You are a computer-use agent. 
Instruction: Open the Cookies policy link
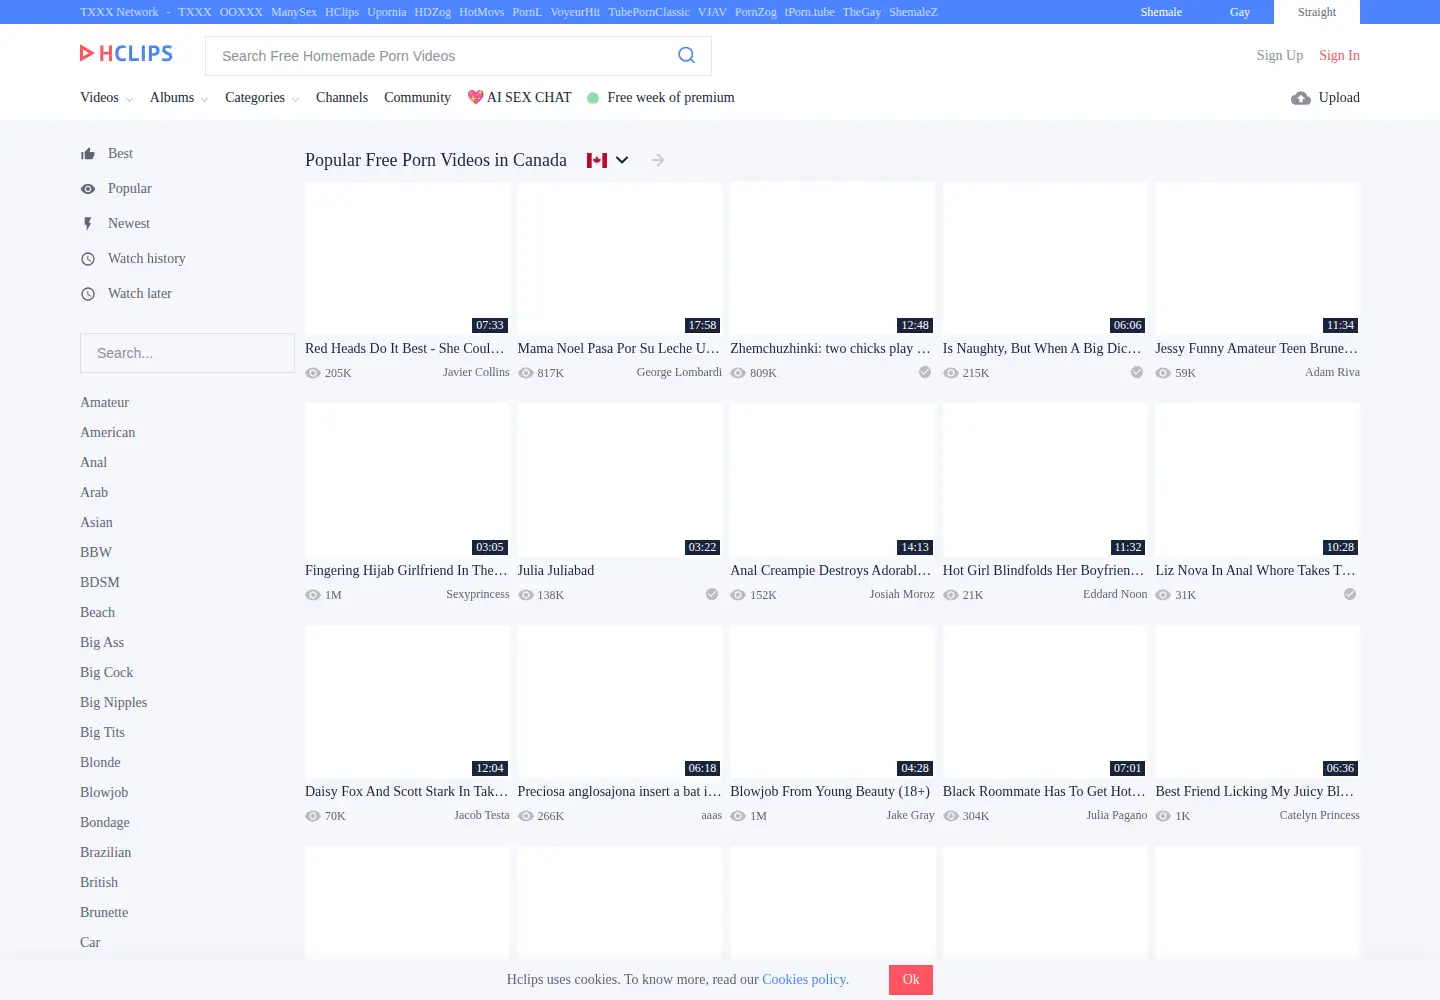pyautogui.click(x=805, y=980)
